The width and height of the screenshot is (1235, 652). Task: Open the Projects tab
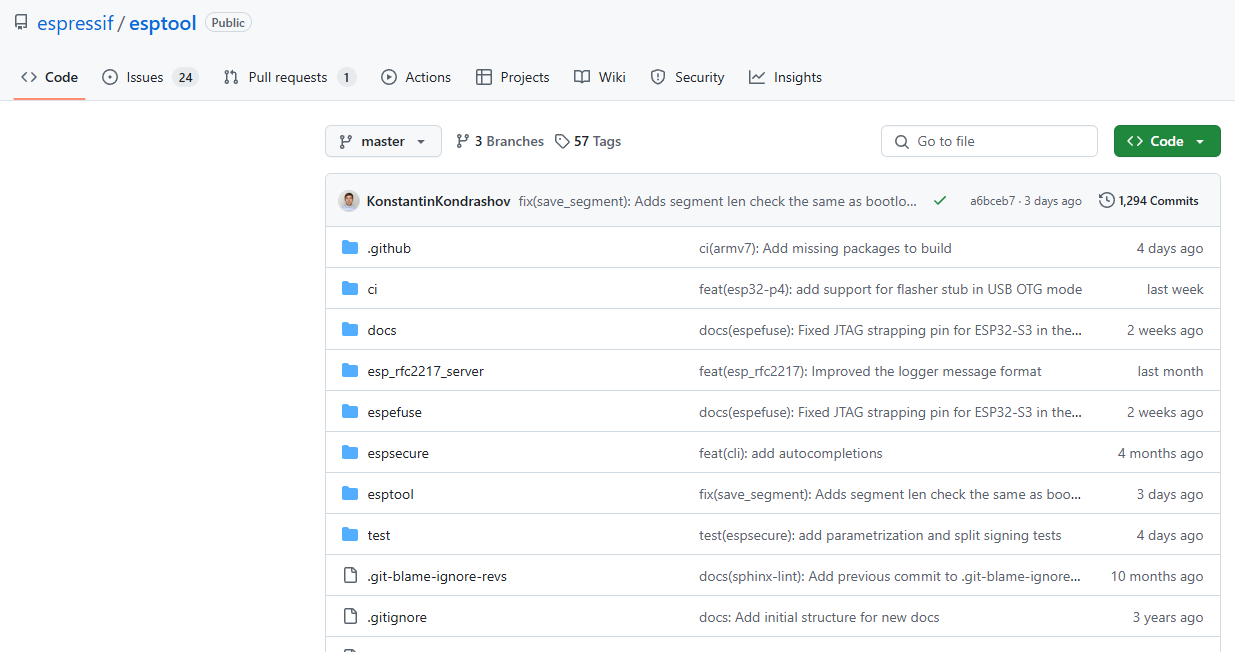[513, 77]
